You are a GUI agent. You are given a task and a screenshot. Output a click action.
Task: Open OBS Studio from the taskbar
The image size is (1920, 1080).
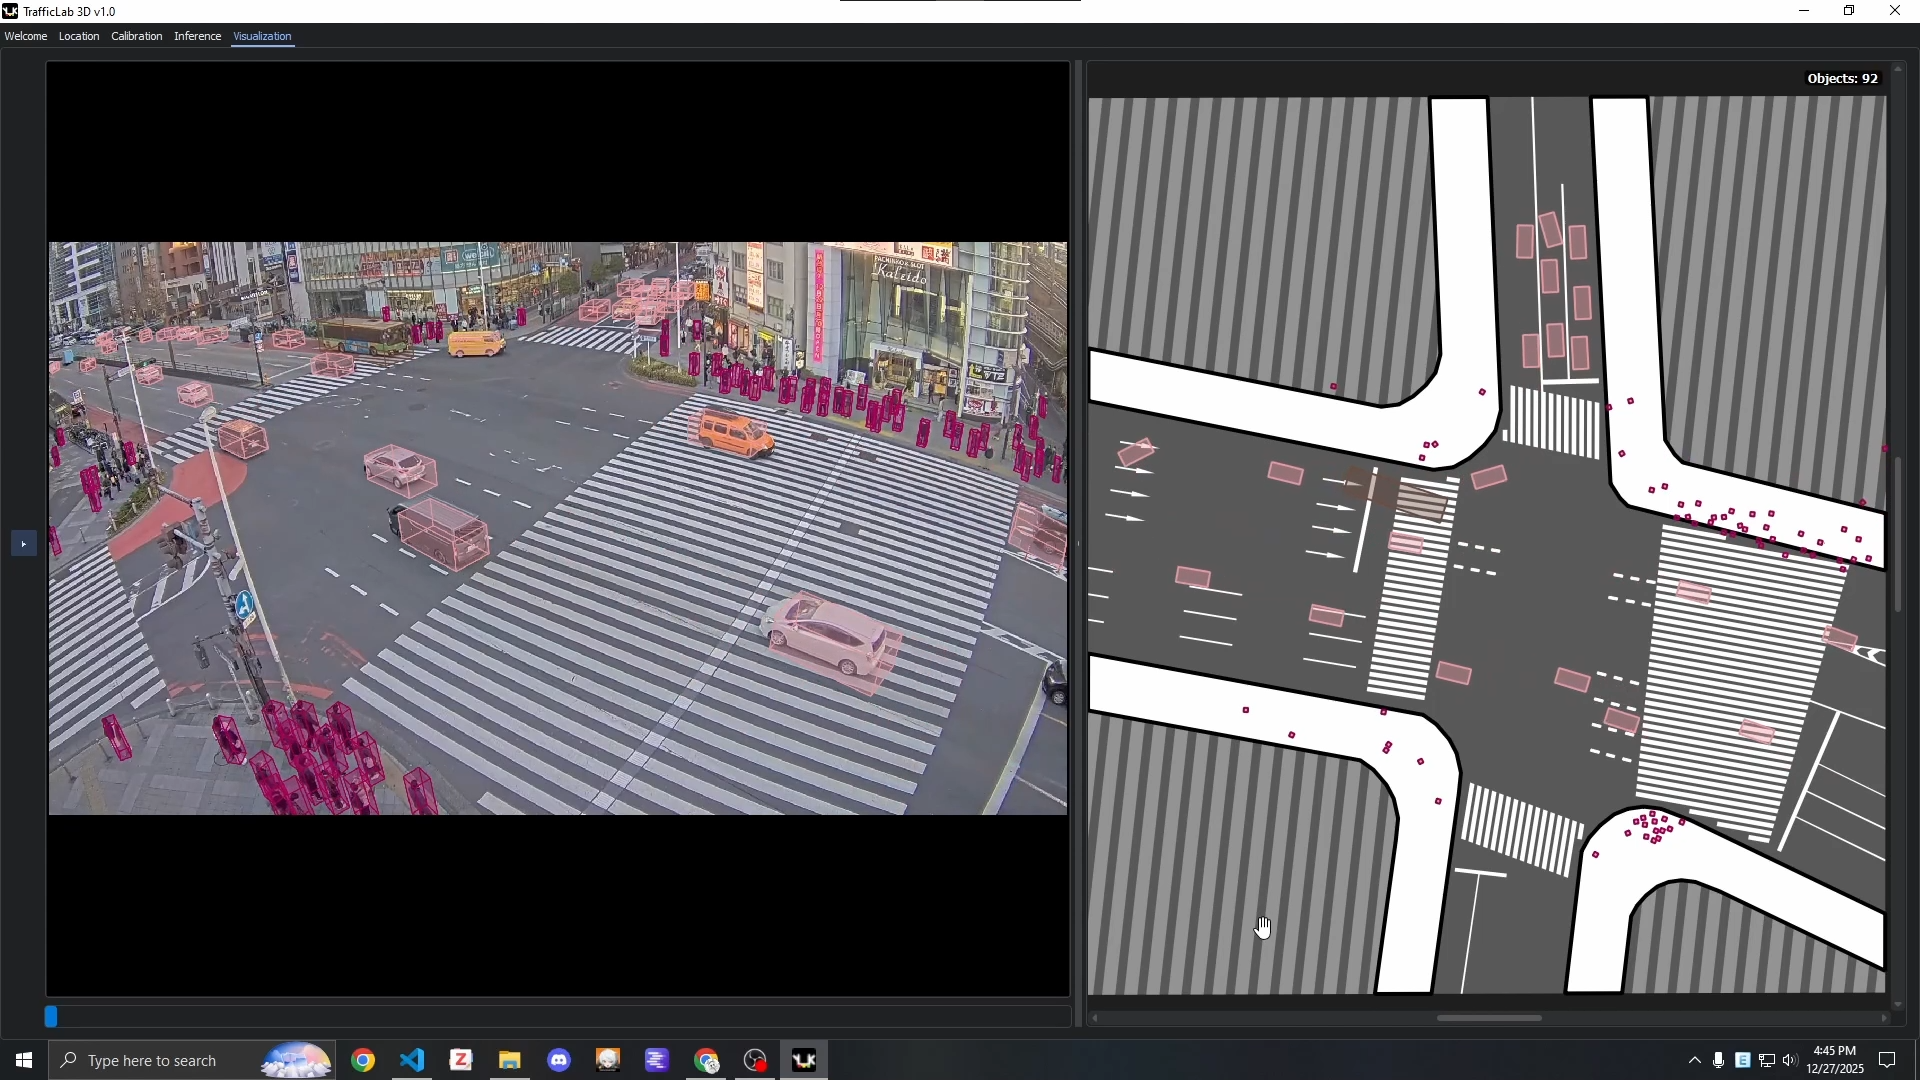[755, 1060]
